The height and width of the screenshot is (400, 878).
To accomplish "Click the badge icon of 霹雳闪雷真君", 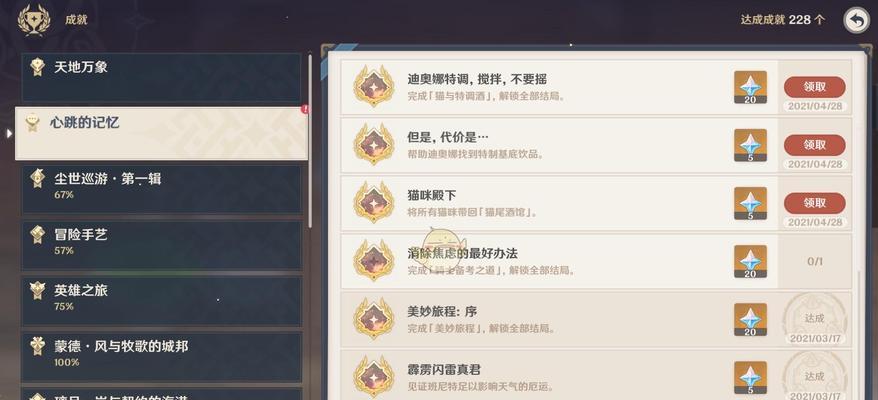I will (x=373, y=376).
